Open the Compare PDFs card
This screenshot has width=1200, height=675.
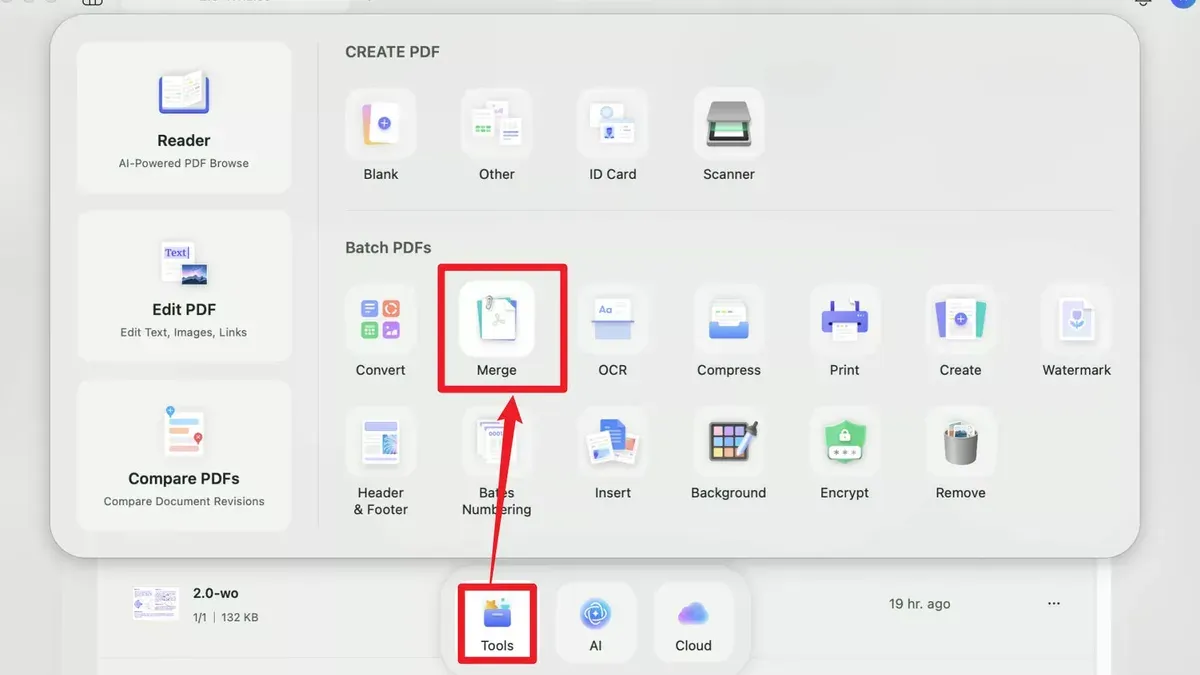184,456
